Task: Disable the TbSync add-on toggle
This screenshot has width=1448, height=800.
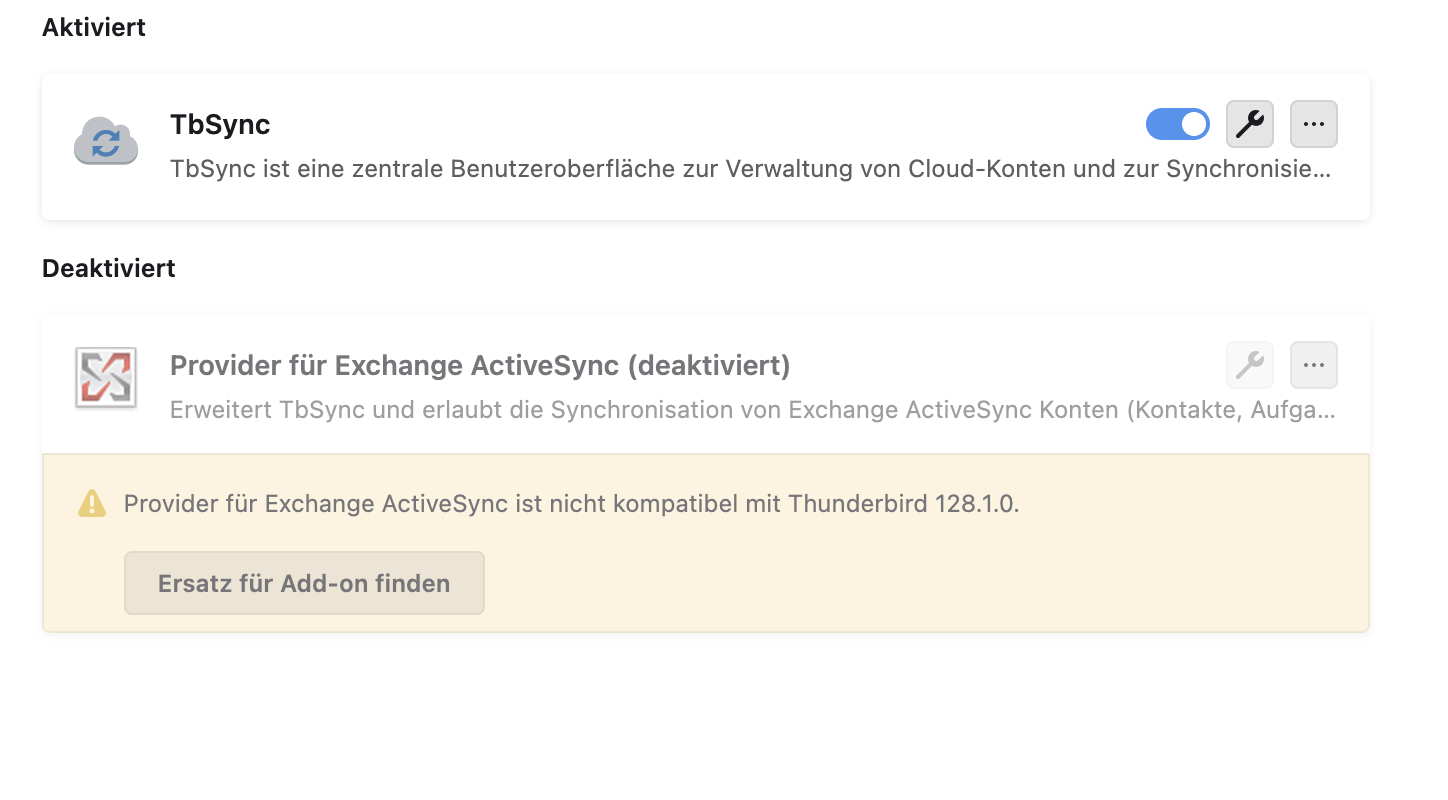Action: (x=1178, y=125)
